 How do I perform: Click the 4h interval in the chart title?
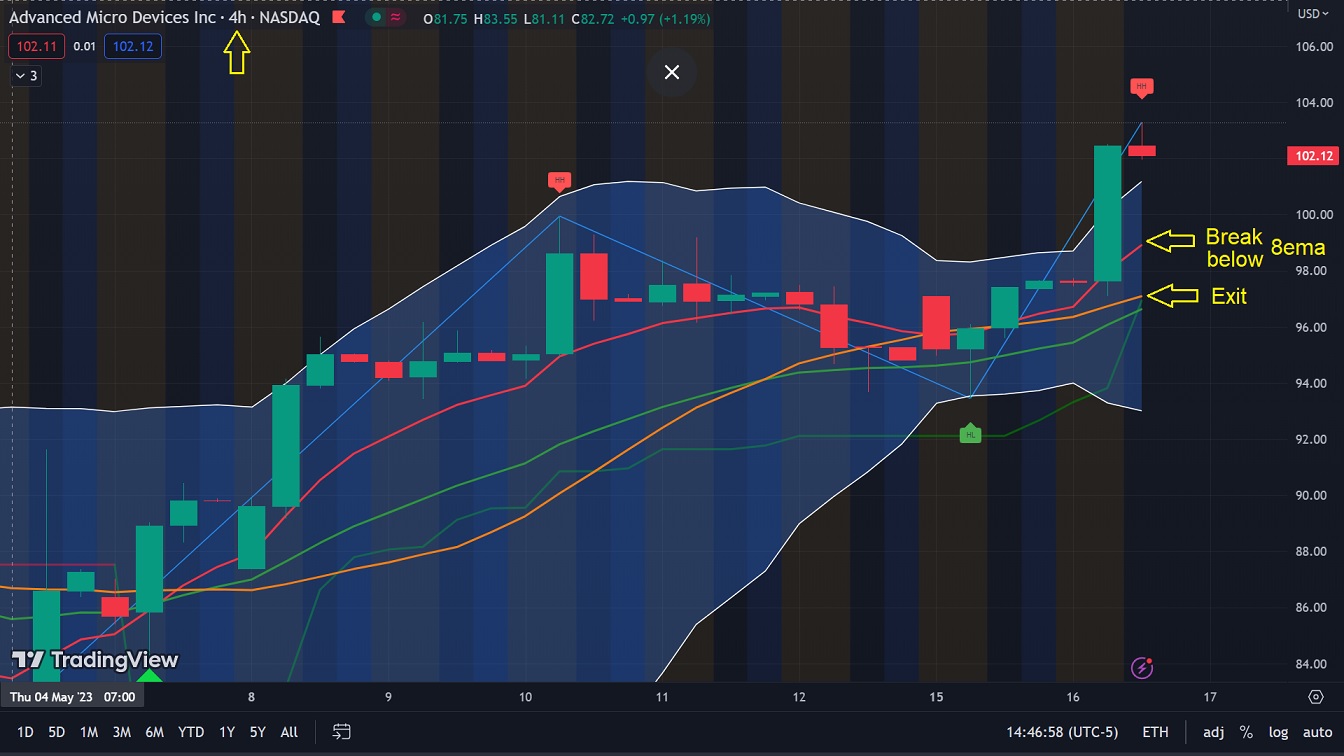[x=237, y=17]
